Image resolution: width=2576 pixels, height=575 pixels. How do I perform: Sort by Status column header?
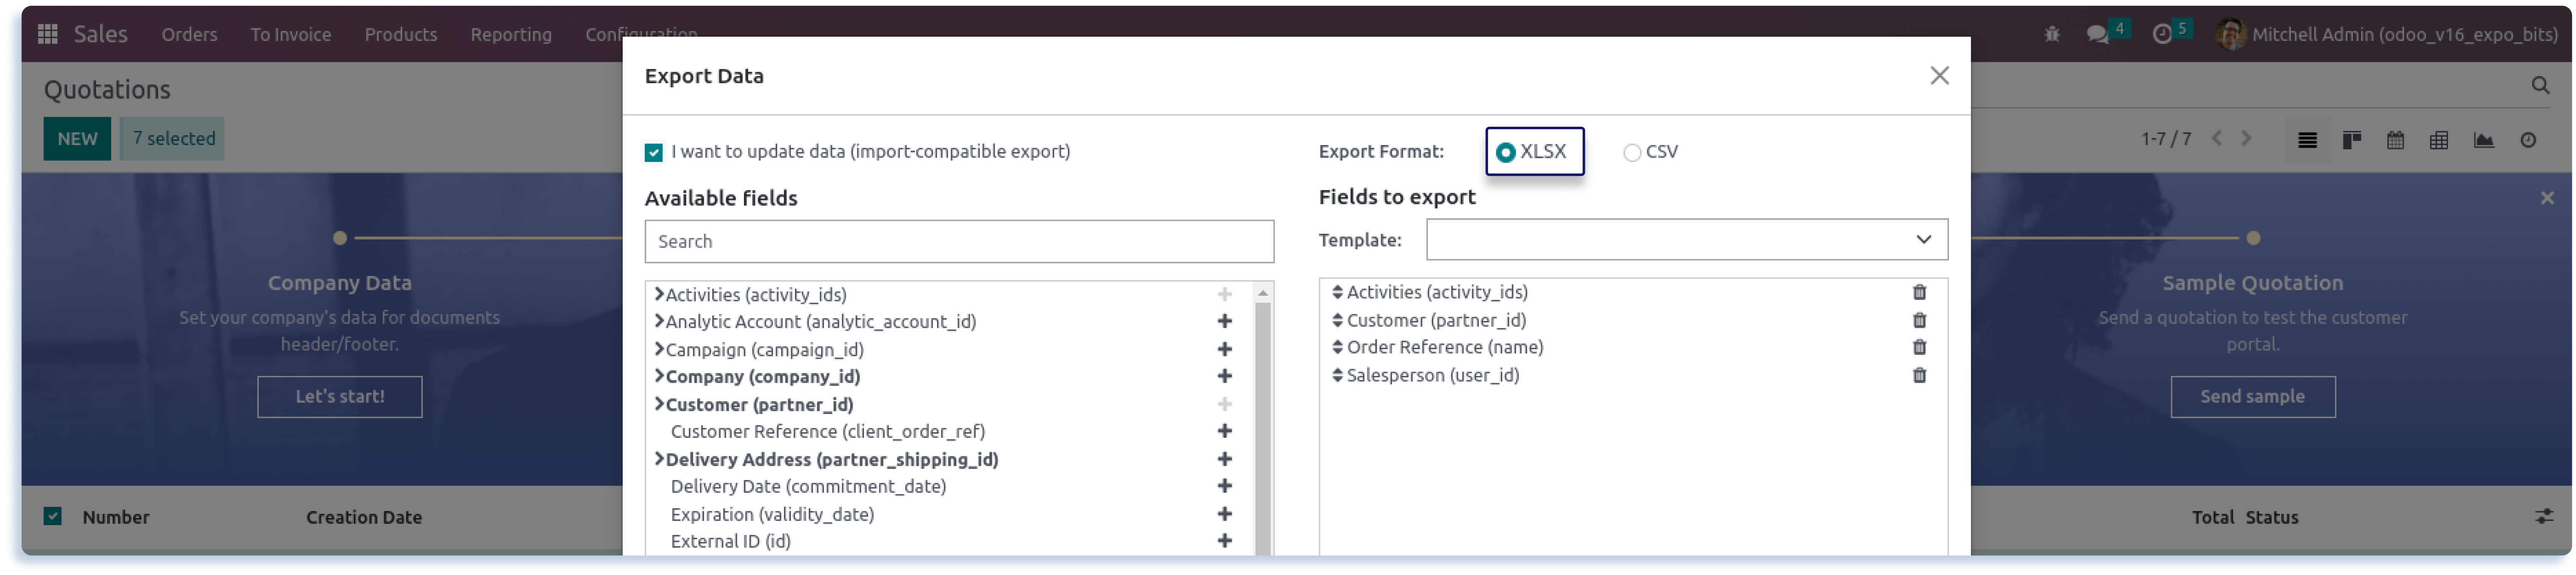point(2272,518)
